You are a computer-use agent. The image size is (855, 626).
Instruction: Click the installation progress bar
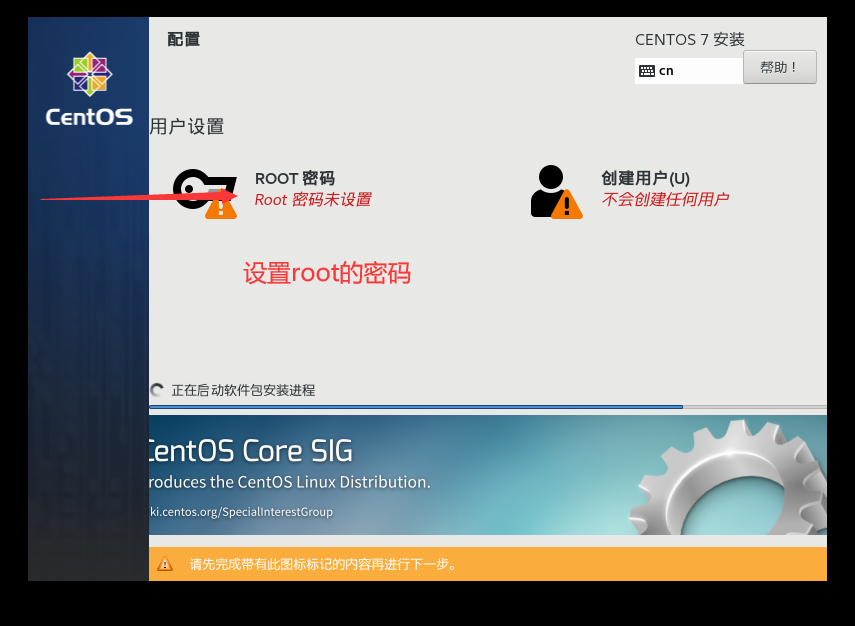[x=488, y=407]
